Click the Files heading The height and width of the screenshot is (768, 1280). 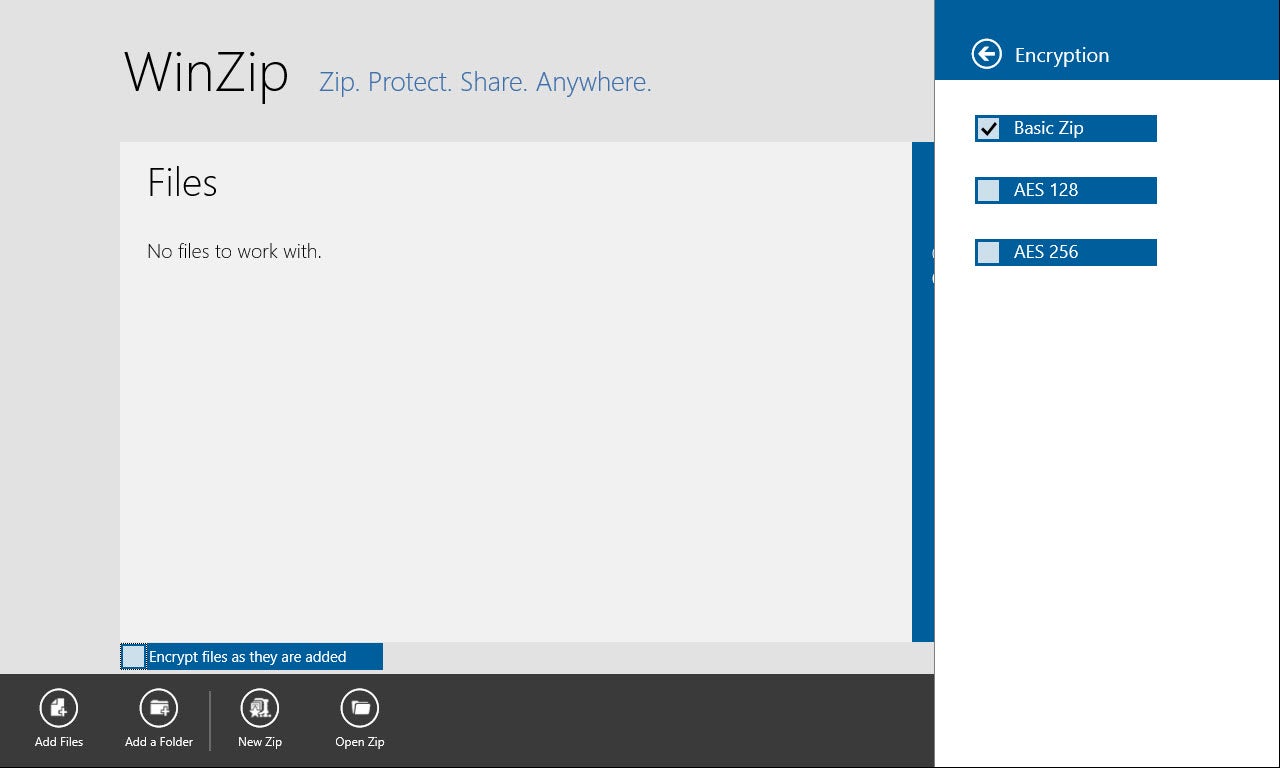click(x=182, y=183)
